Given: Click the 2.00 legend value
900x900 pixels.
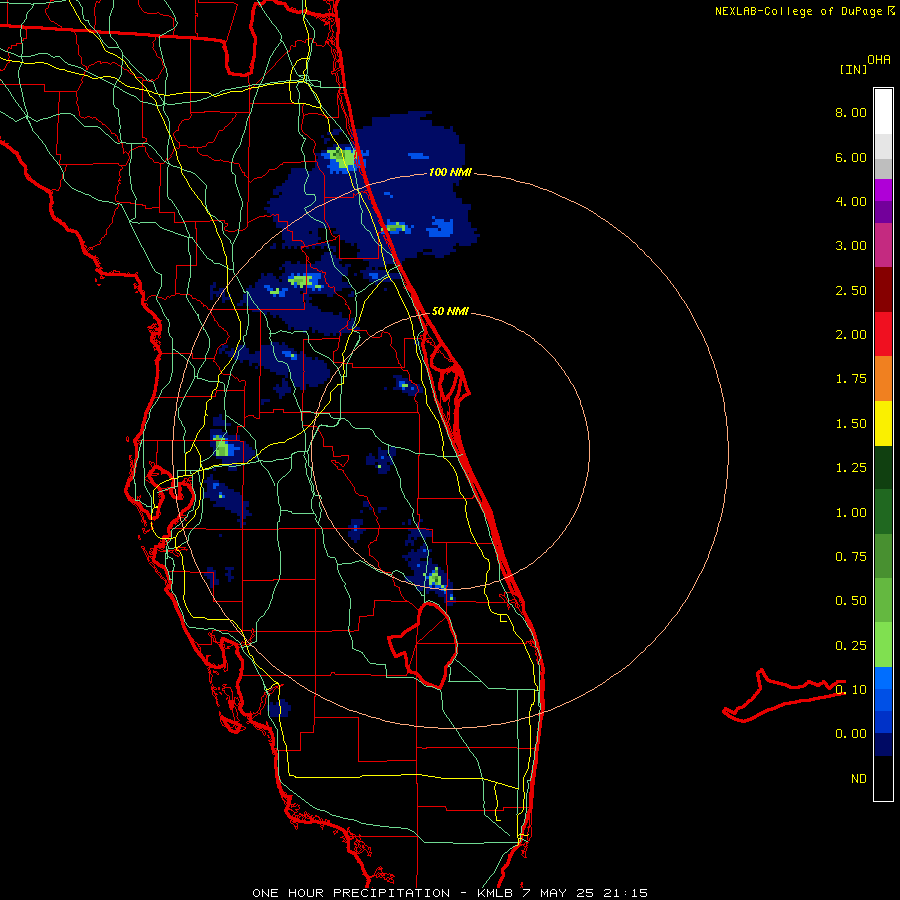Looking at the screenshot, I should pos(851,335).
